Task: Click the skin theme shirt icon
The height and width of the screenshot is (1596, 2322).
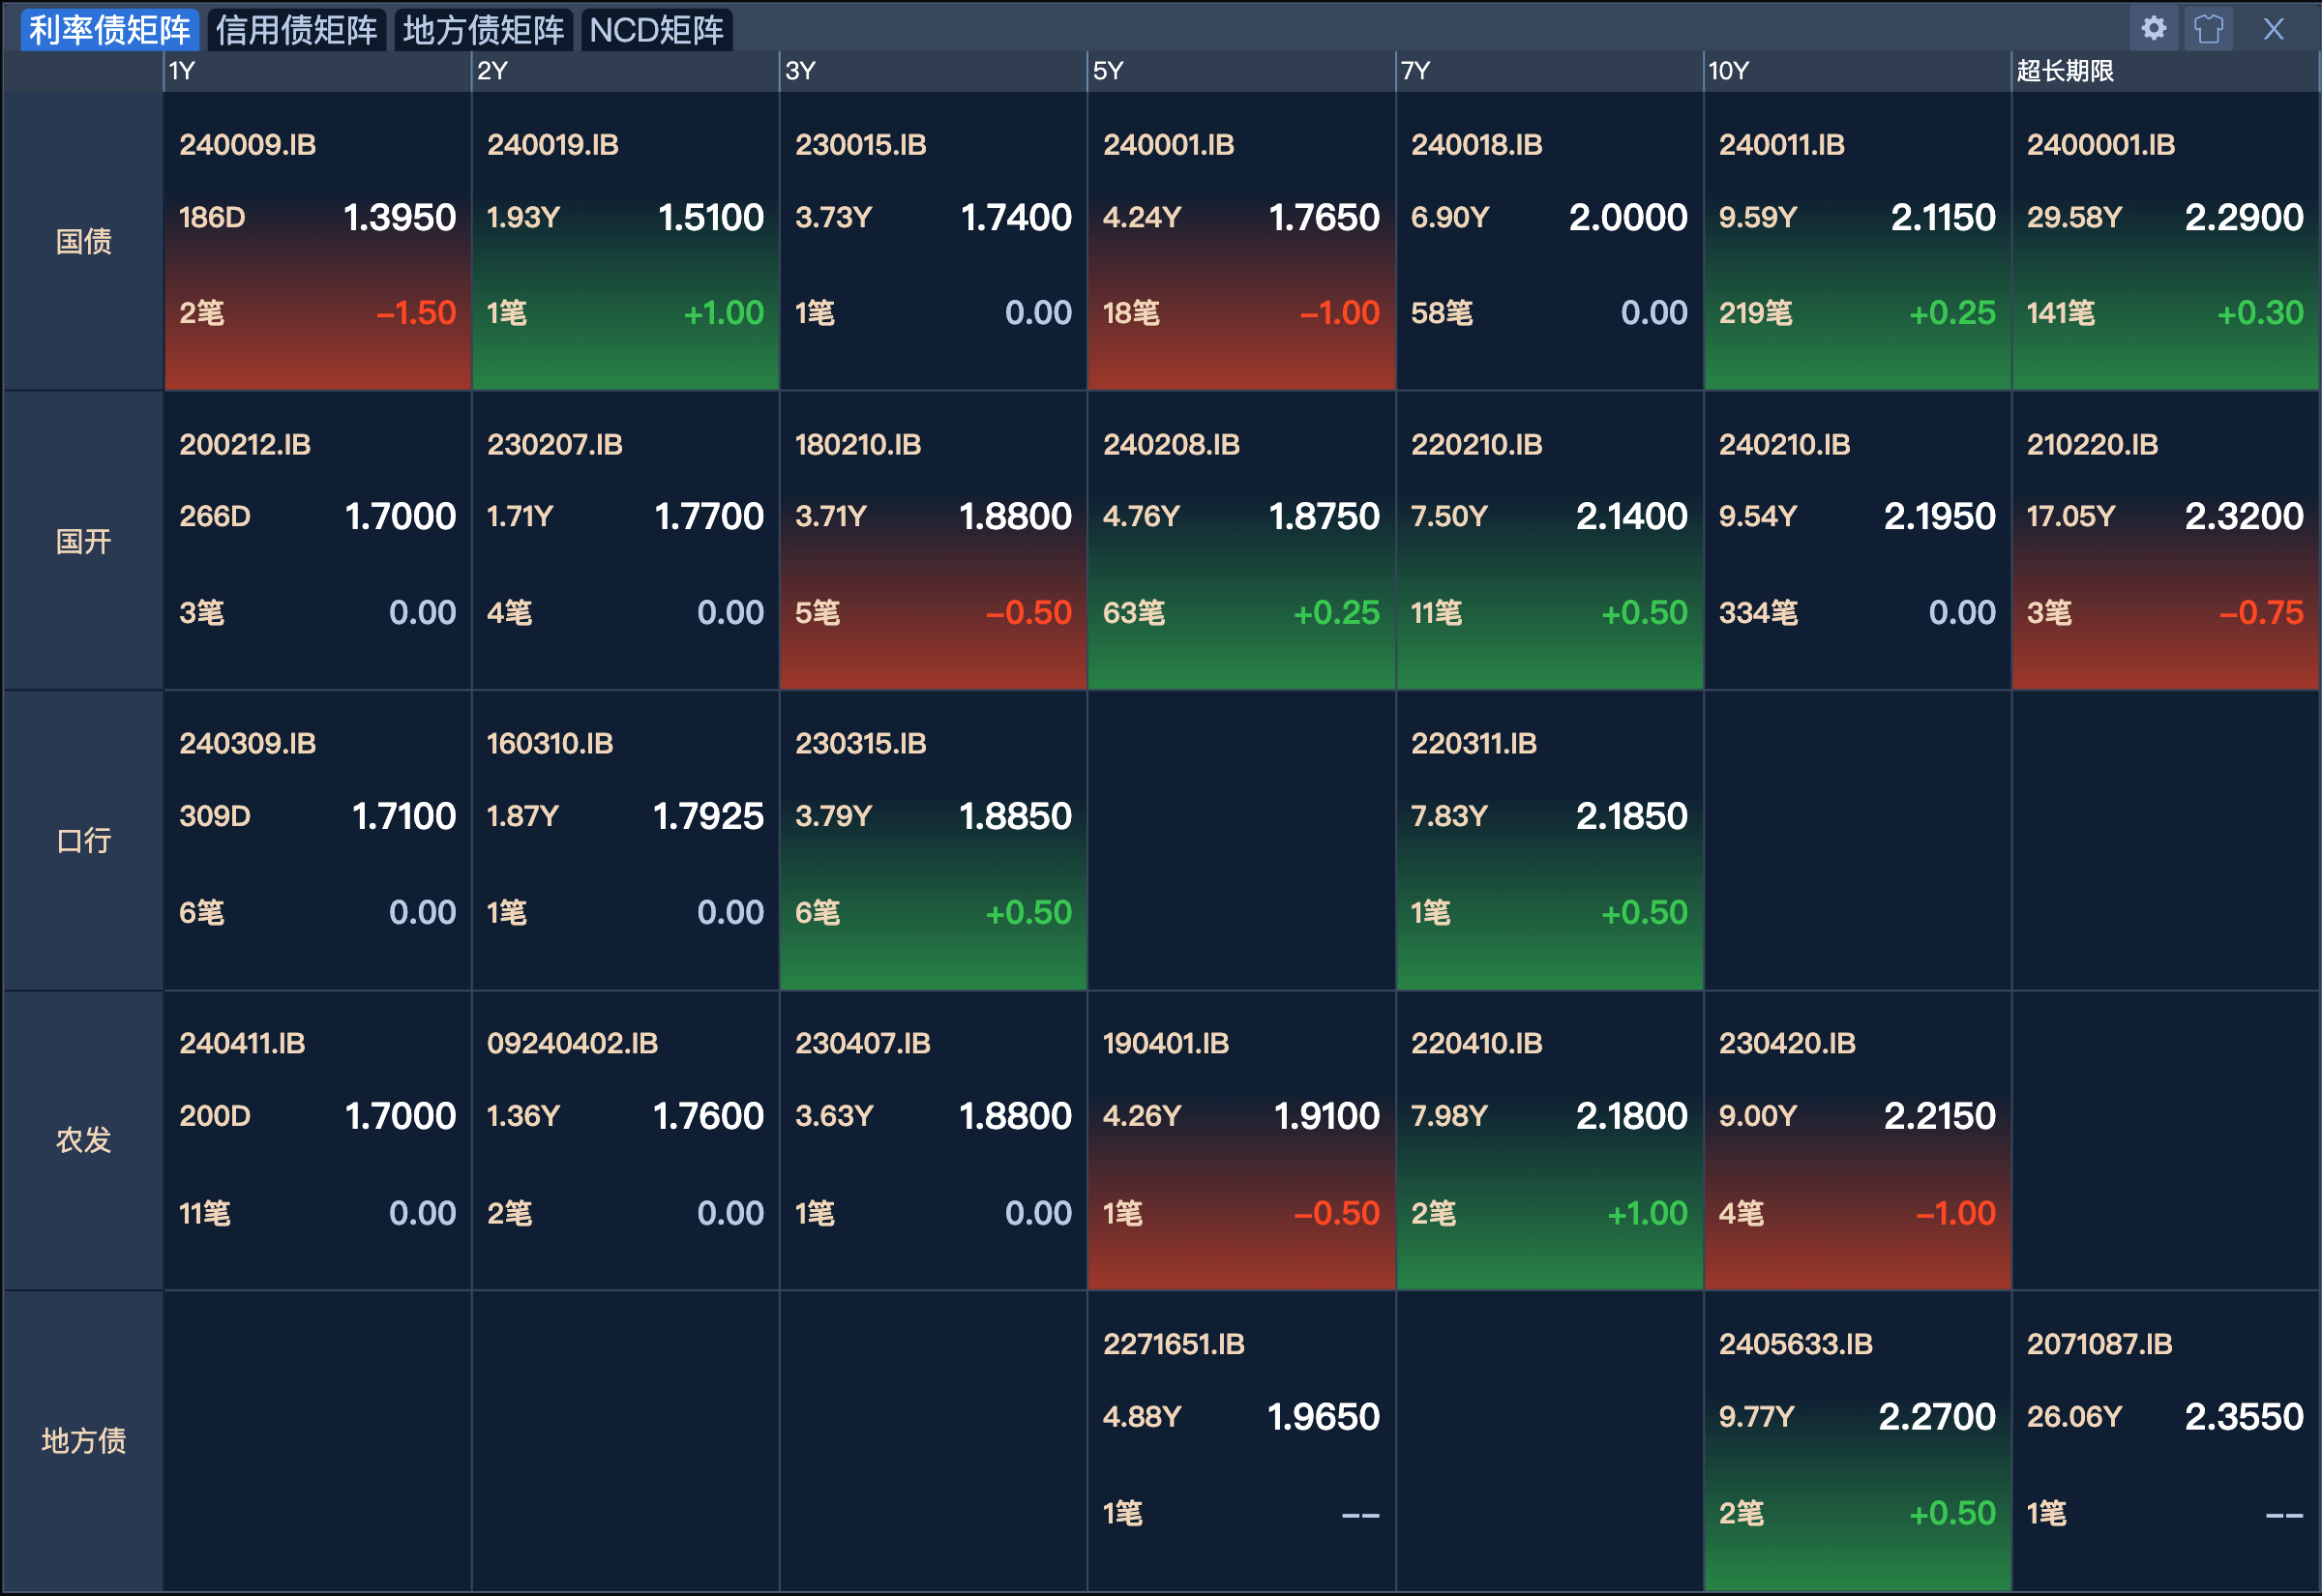Action: pyautogui.click(x=2208, y=28)
